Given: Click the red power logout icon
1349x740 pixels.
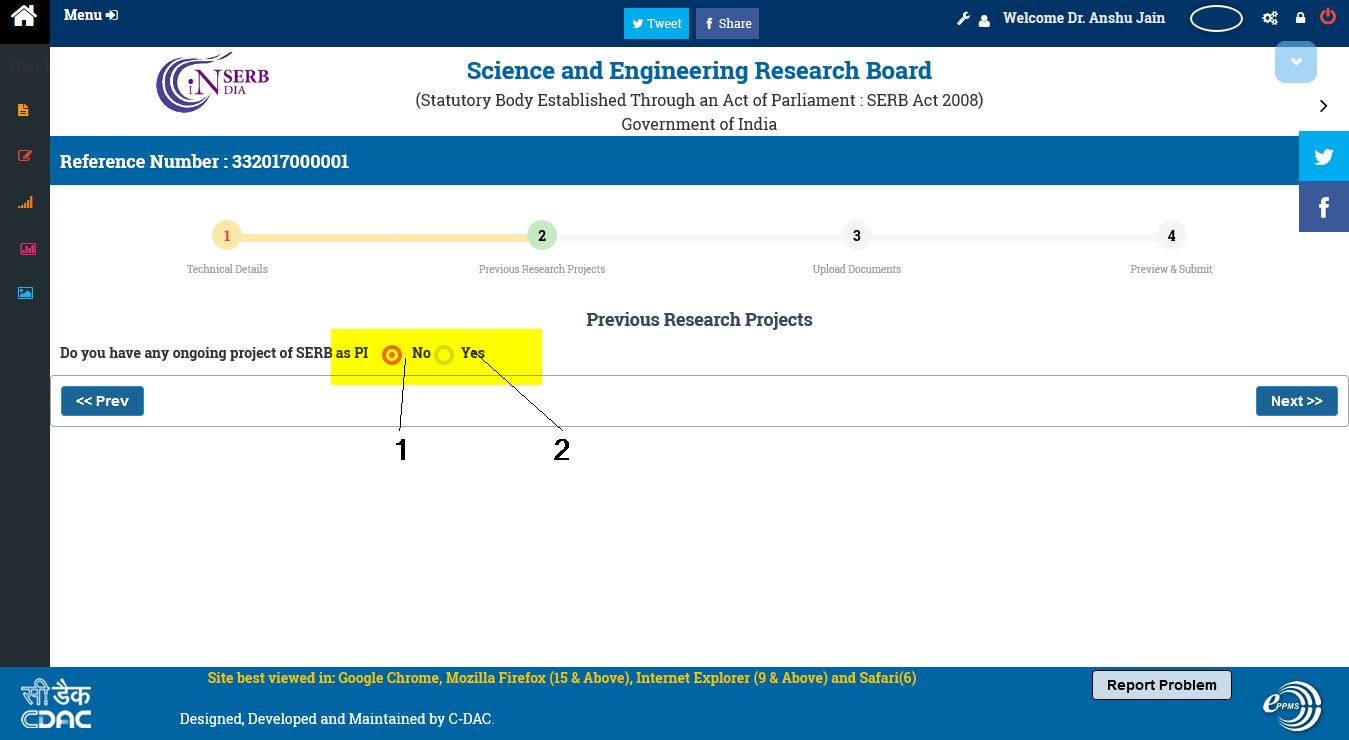Looking at the screenshot, I should 1328,16.
